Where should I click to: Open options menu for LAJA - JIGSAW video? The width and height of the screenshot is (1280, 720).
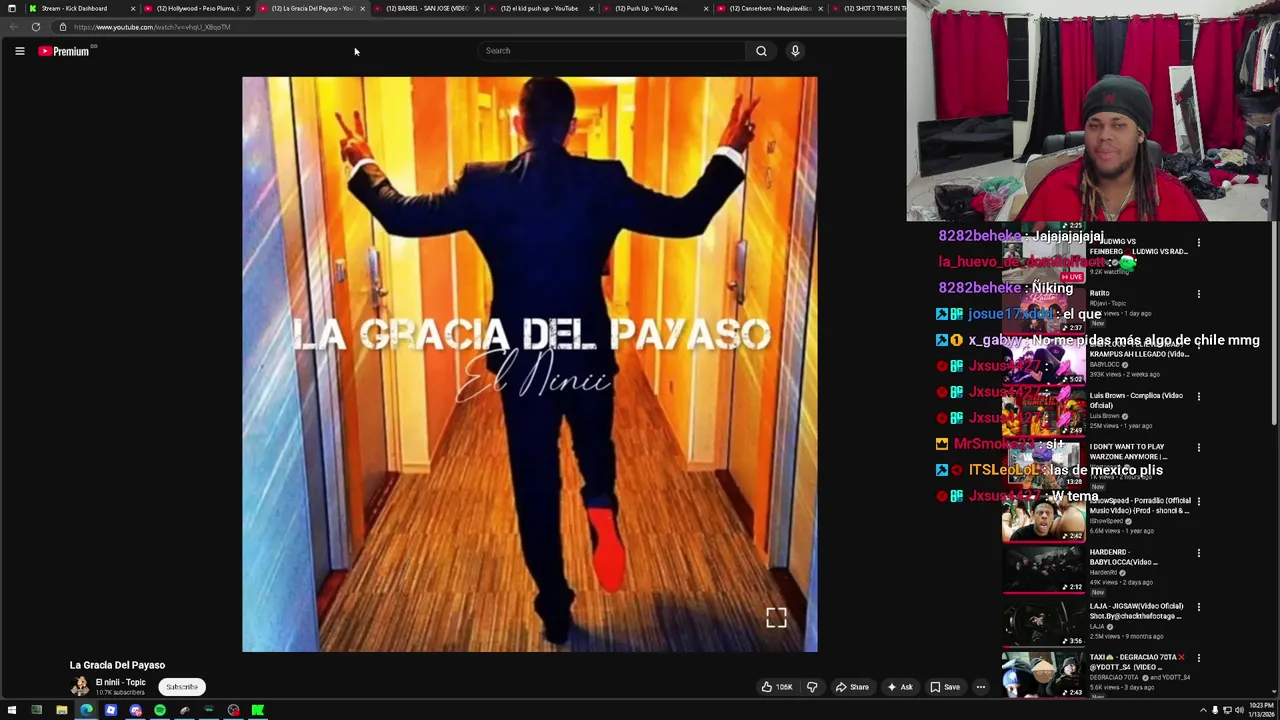tap(1199, 607)
